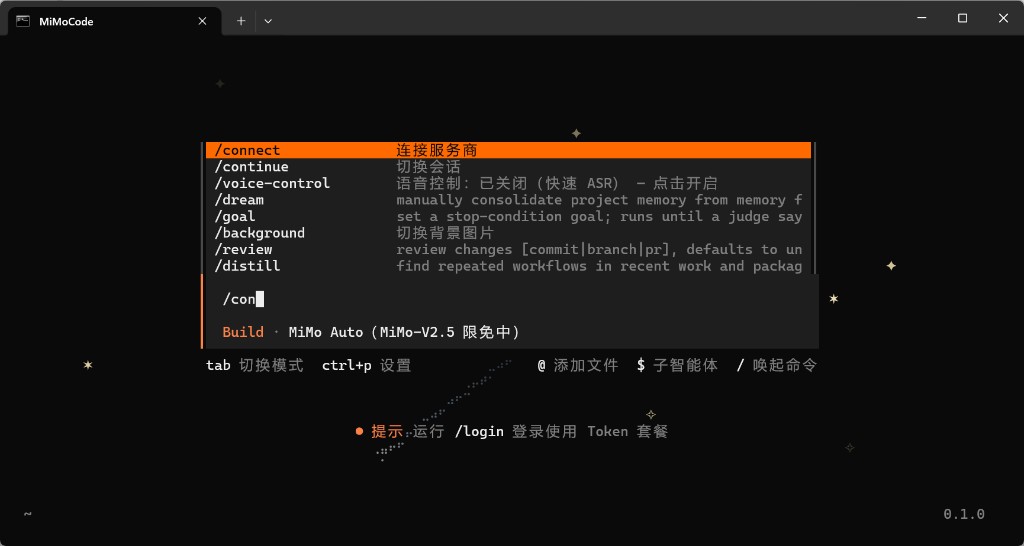Image resolution: width=1024 pixels, height=546 pixels.
Task: Expand the terminal profiles dropdown arrow
Action: [x=268, y=21]
